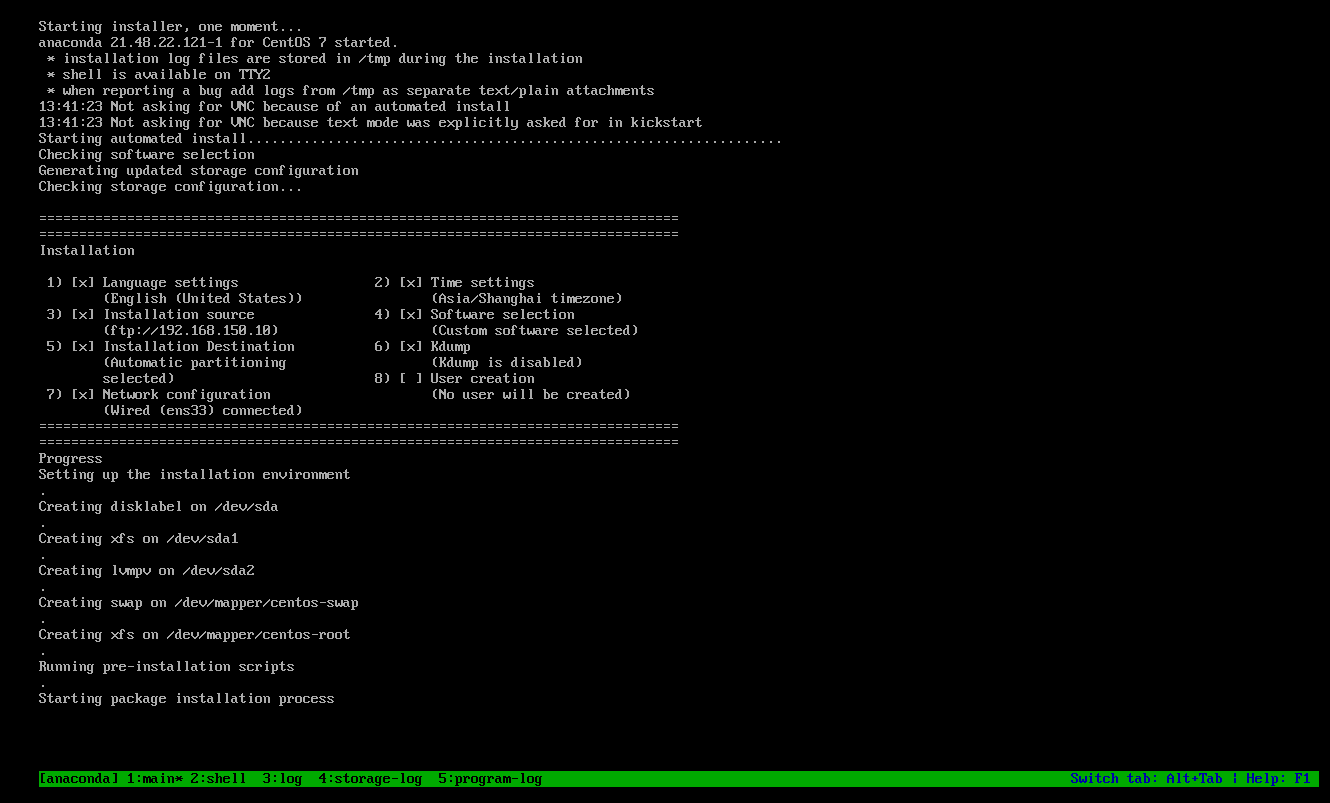Image resolution: width=1330 pixels, height=803 pixels.
Task: Click the "(Wired (ens33) connected)" value
Action: [203, 411]
